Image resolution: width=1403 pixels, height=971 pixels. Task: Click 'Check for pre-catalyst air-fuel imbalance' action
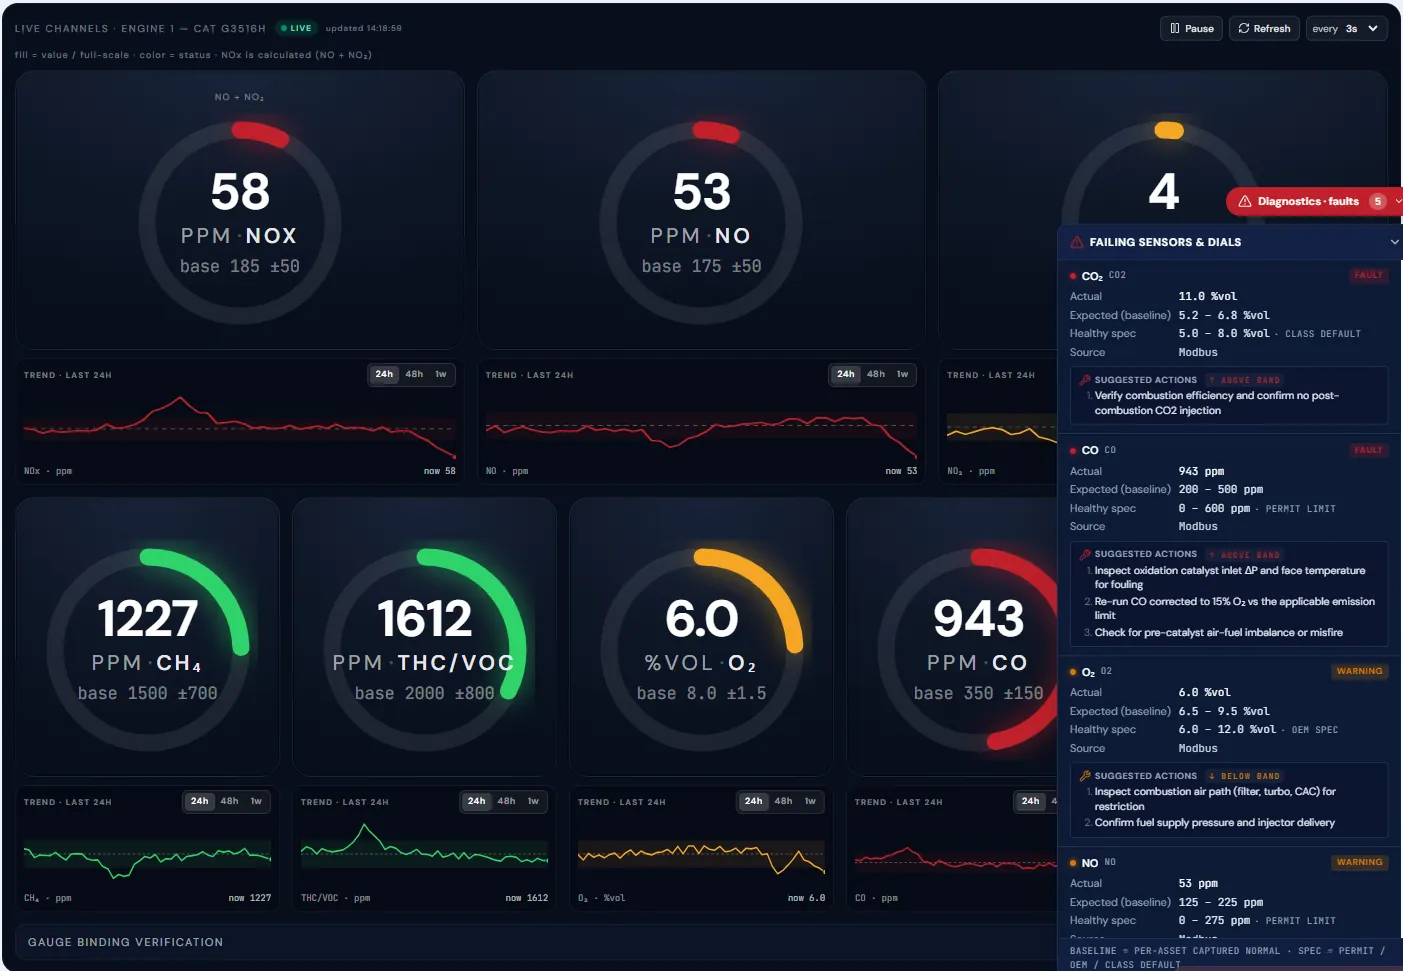(1218, 633)
